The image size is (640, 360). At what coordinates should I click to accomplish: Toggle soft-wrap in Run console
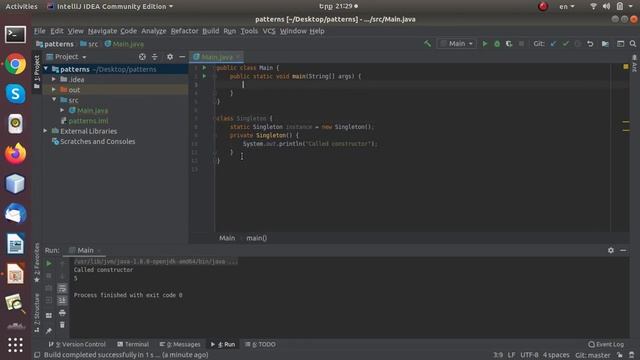tap(62, 289)
